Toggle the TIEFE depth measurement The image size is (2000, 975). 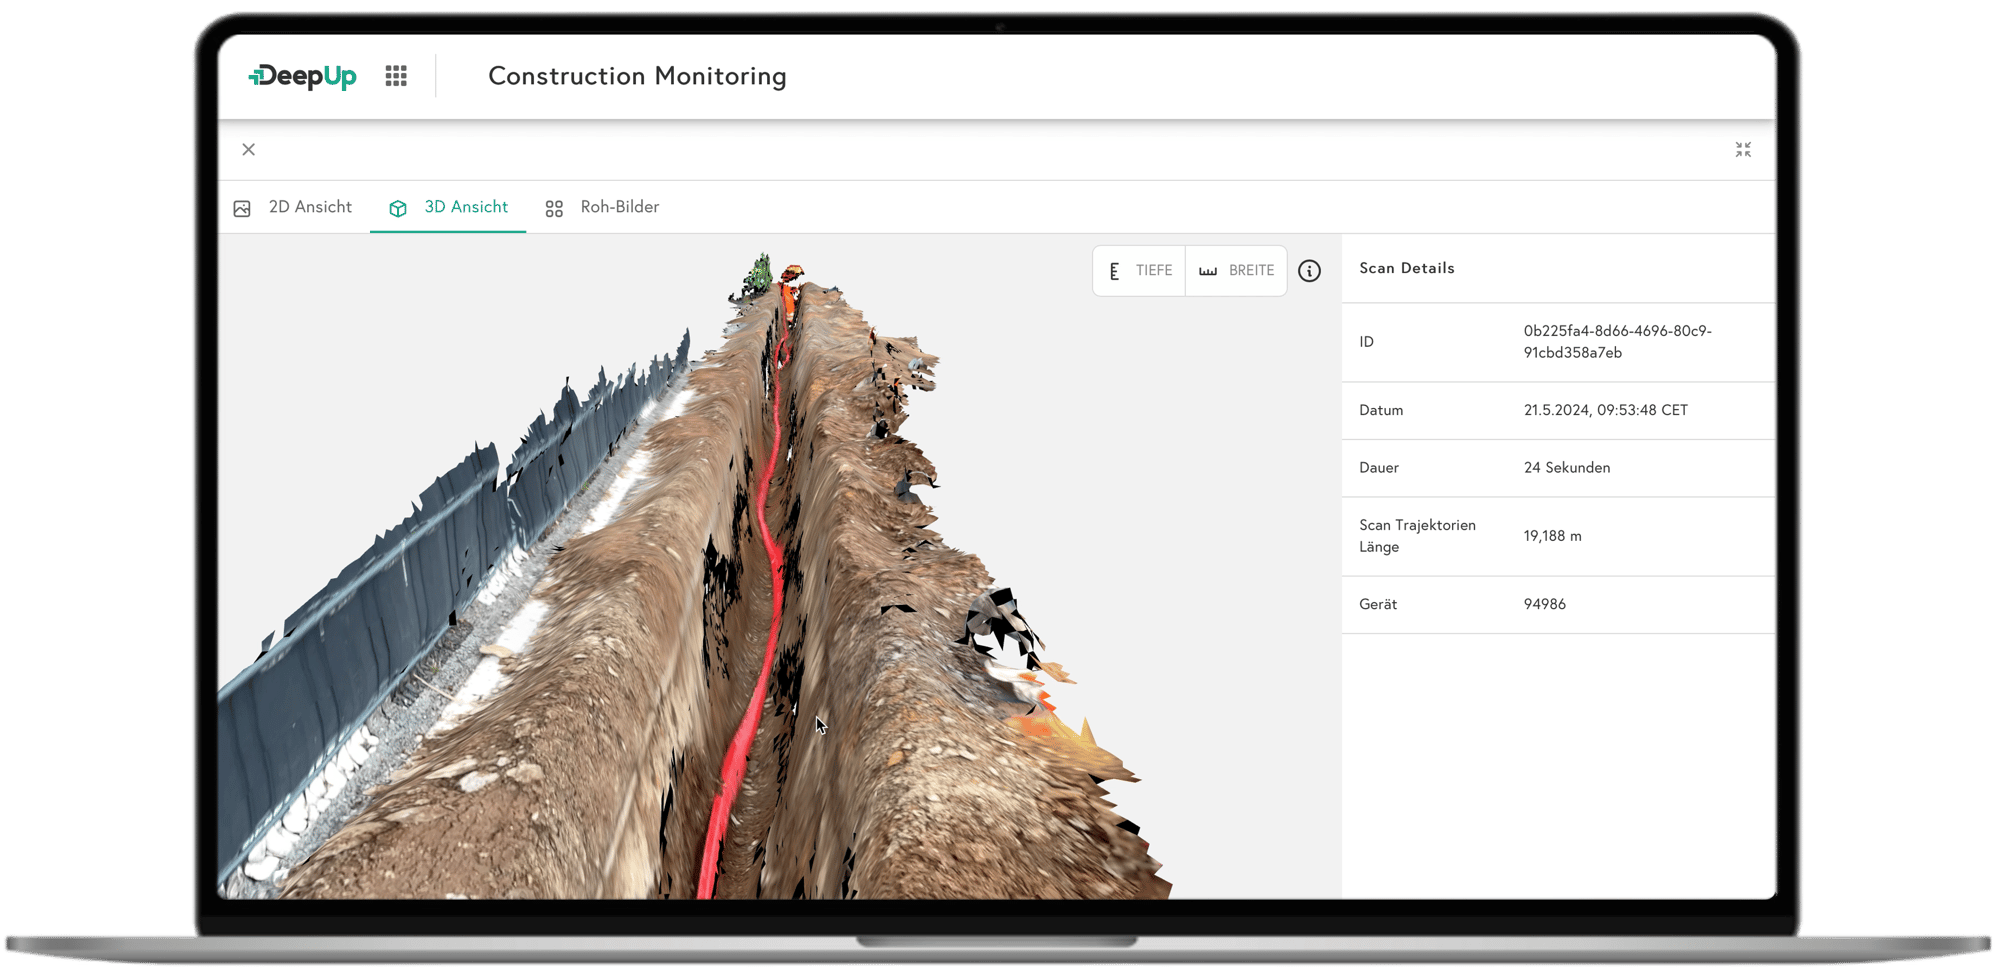pos(1140,271)
